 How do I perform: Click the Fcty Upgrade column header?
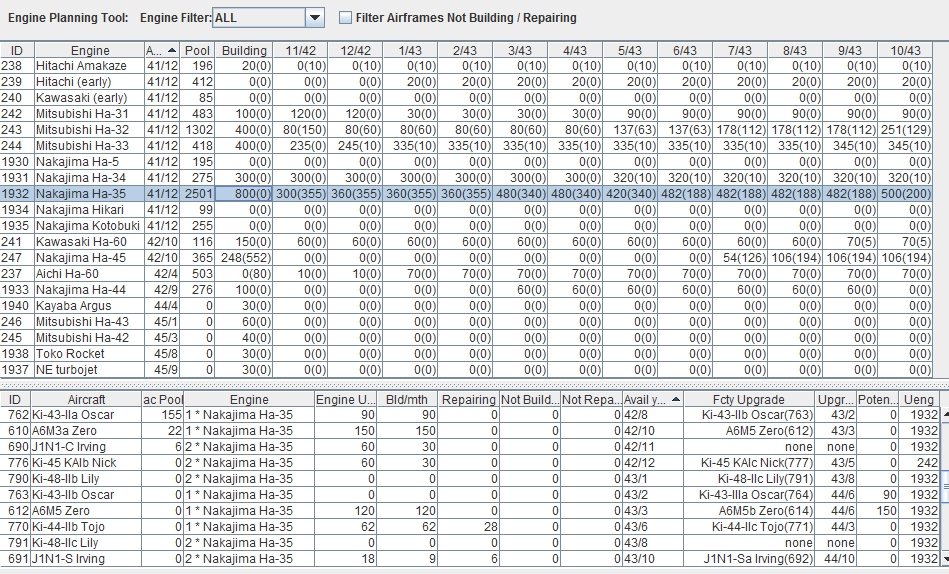(749, 400)
